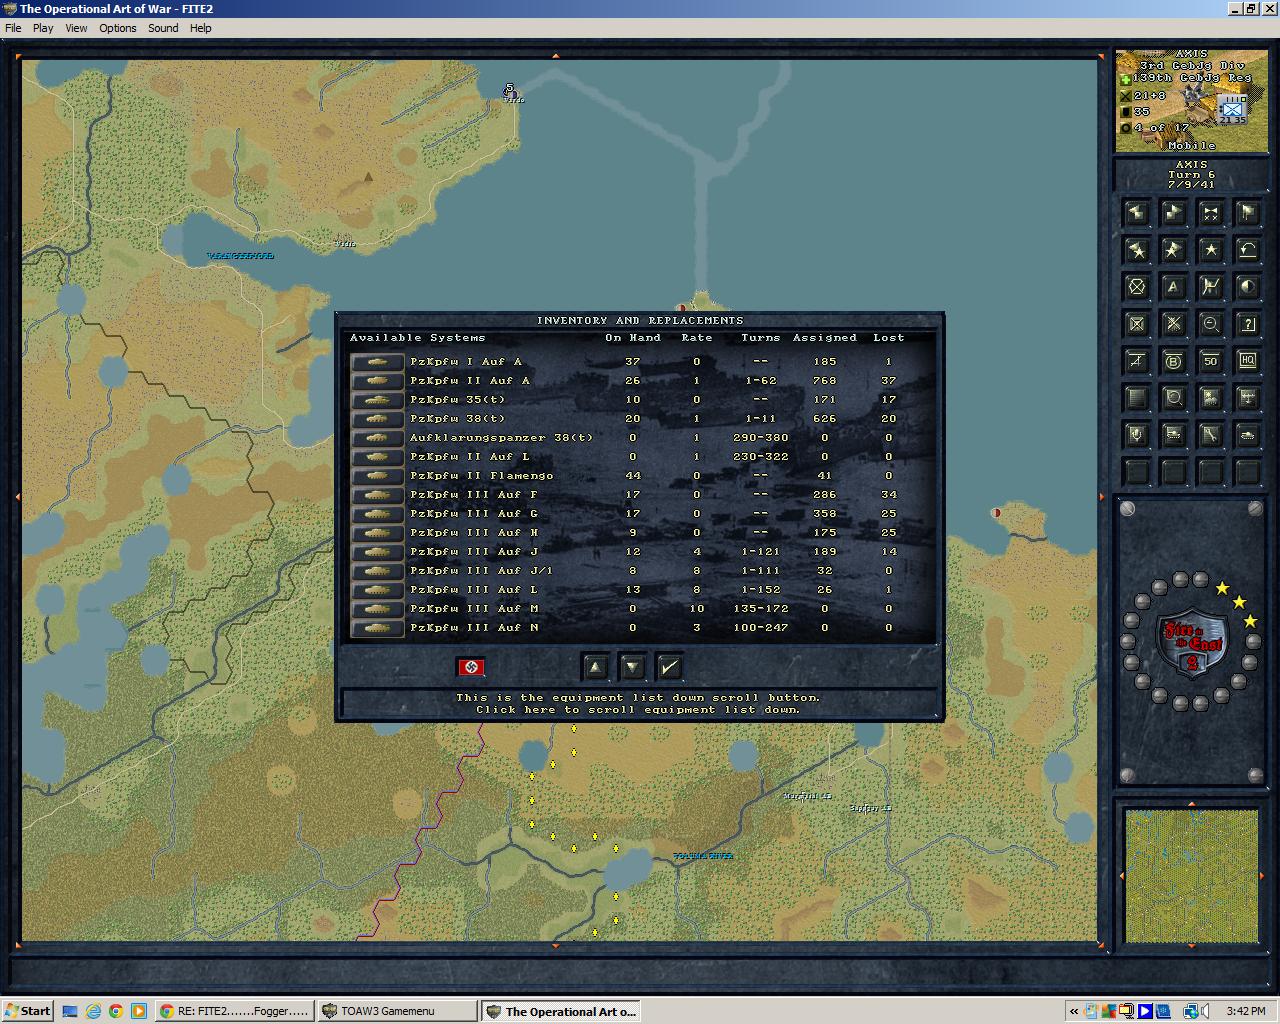
Task: Click the microphone button in the control panel
Action: point(1136,435)
